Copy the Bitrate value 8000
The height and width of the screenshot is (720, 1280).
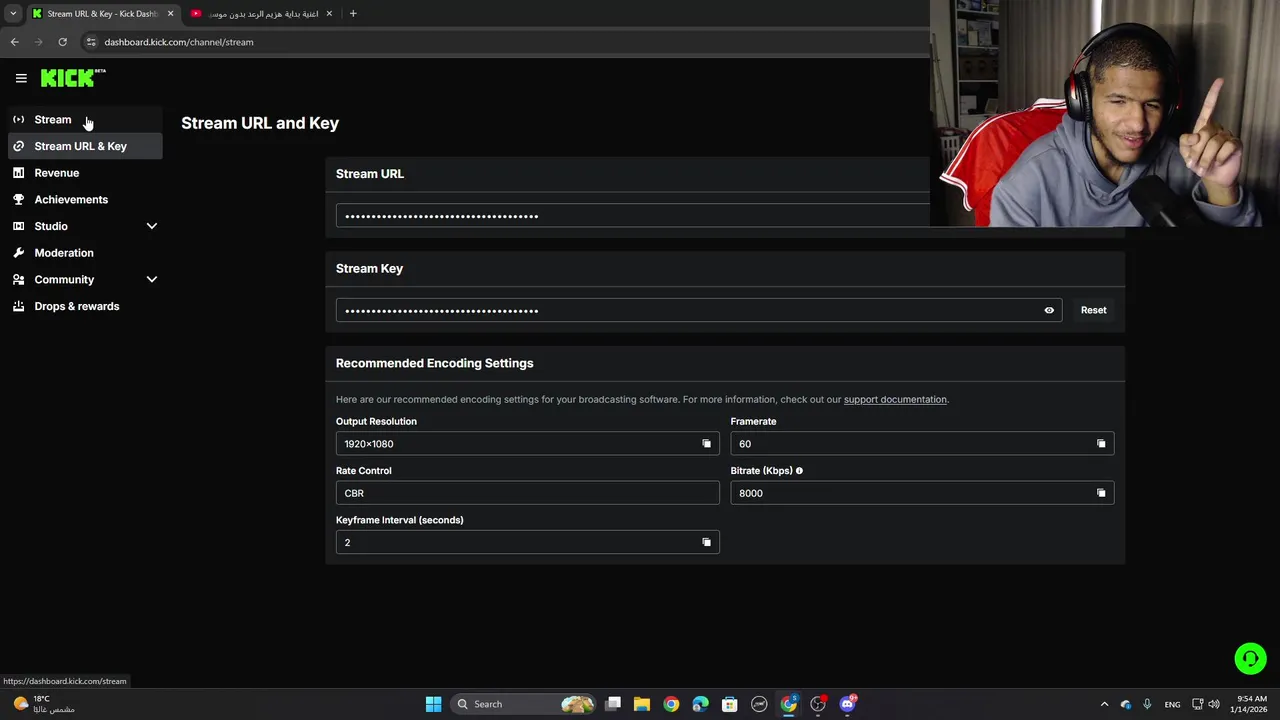pyautogui.click(x=1101, y=493)
